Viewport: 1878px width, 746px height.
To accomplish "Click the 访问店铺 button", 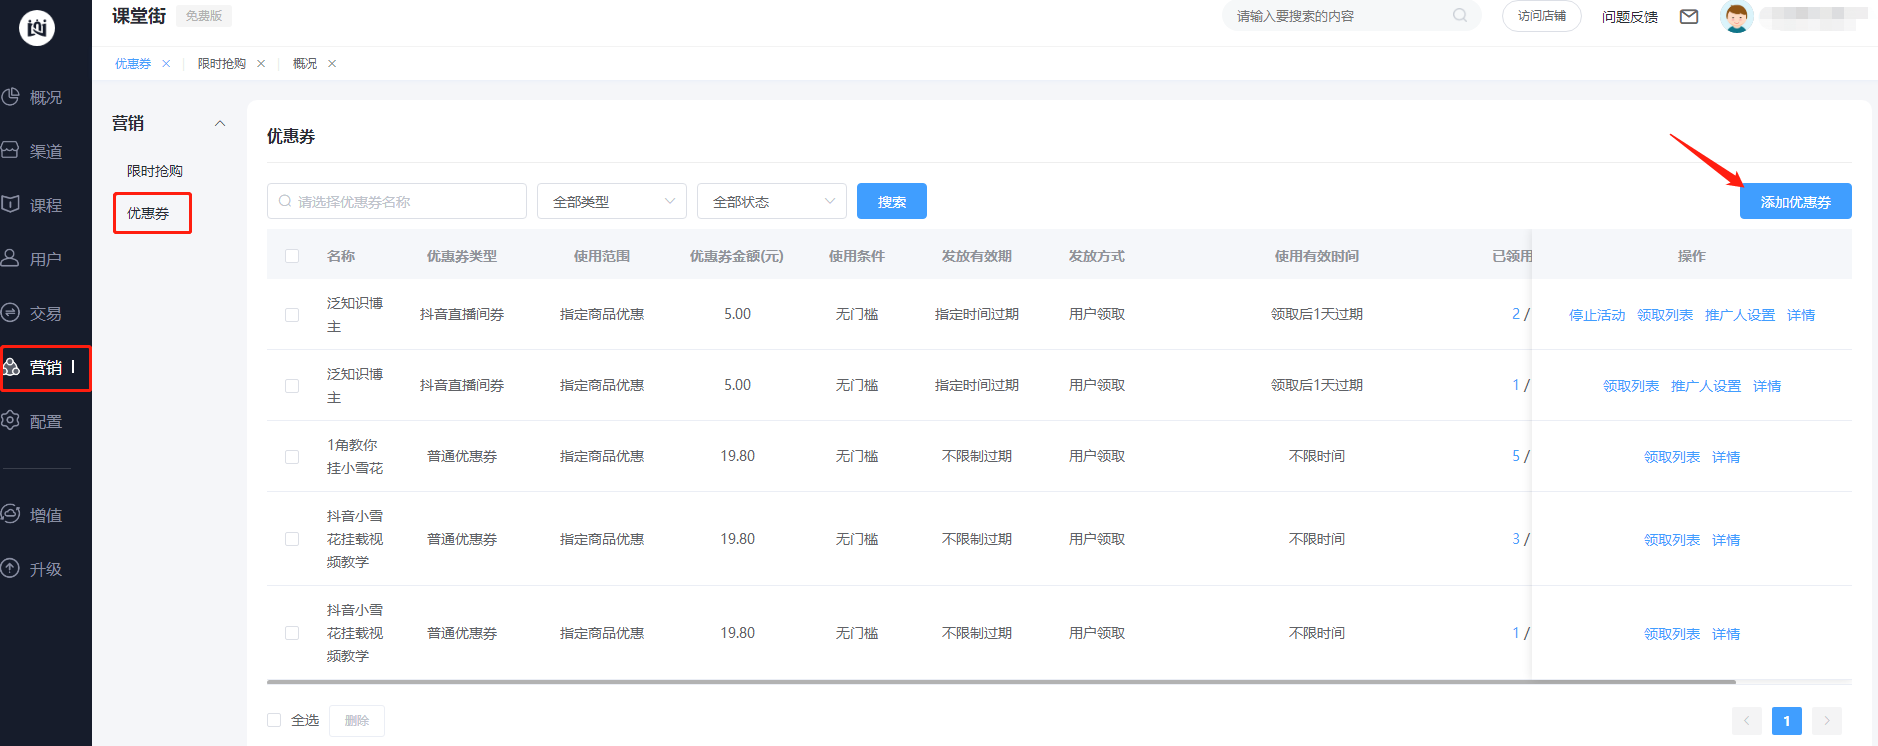I will click(x=1542, y=16).
